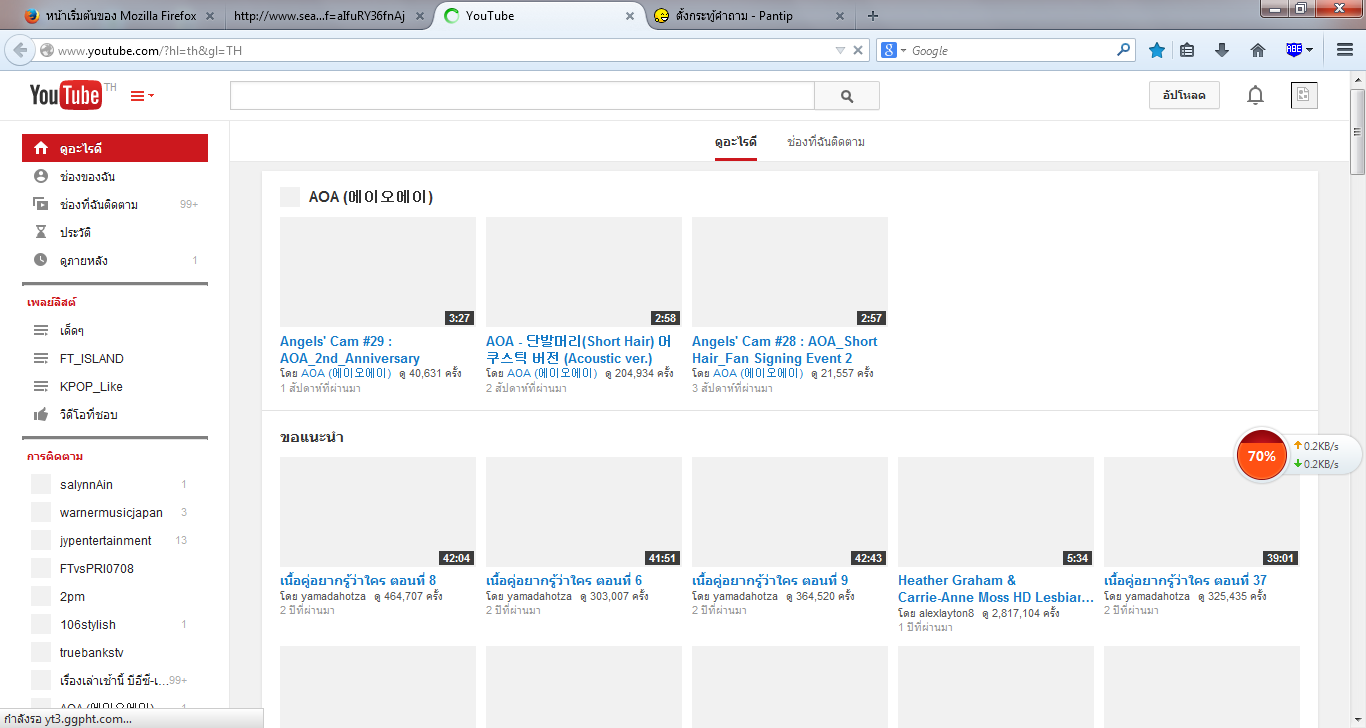Open the Firefox downloads arrow
1366x728 pixels.
[x=1222, y=50]
